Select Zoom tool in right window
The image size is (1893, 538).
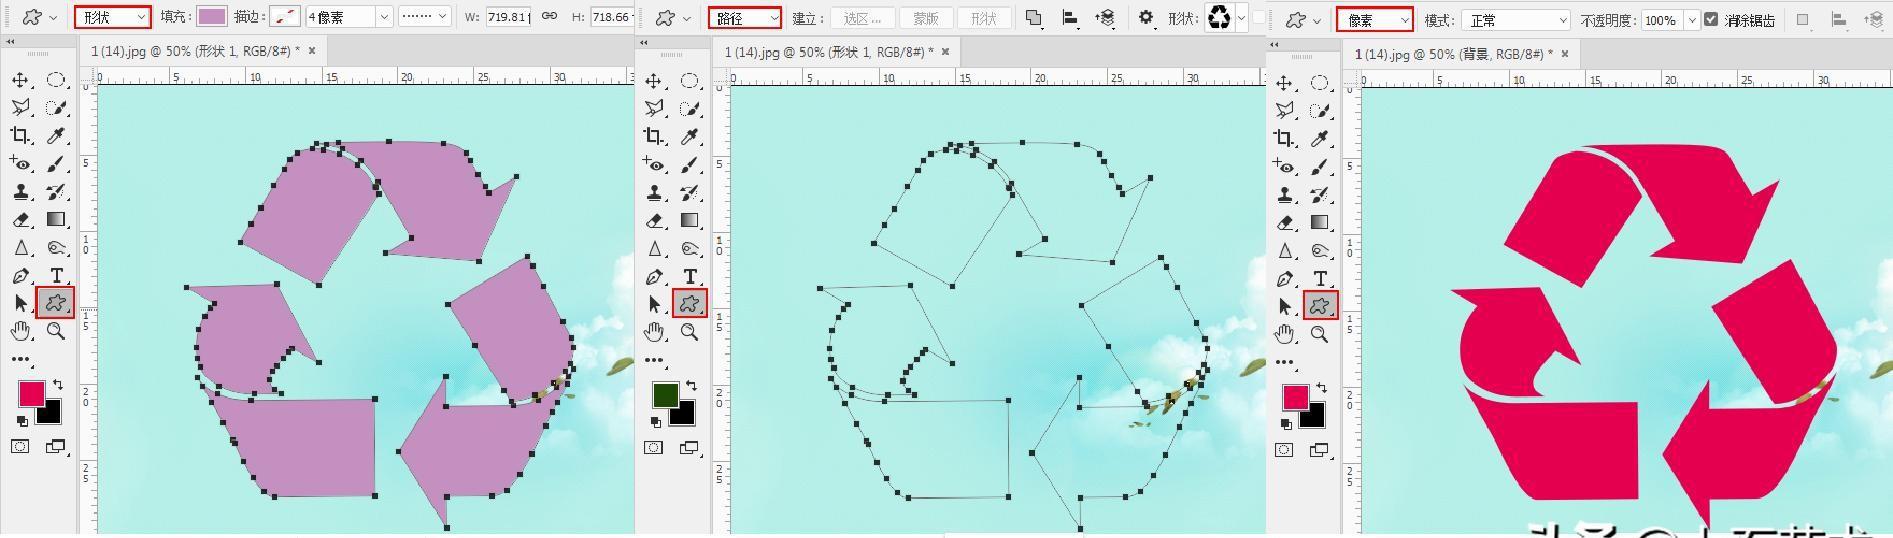(x=1319, y=334)
